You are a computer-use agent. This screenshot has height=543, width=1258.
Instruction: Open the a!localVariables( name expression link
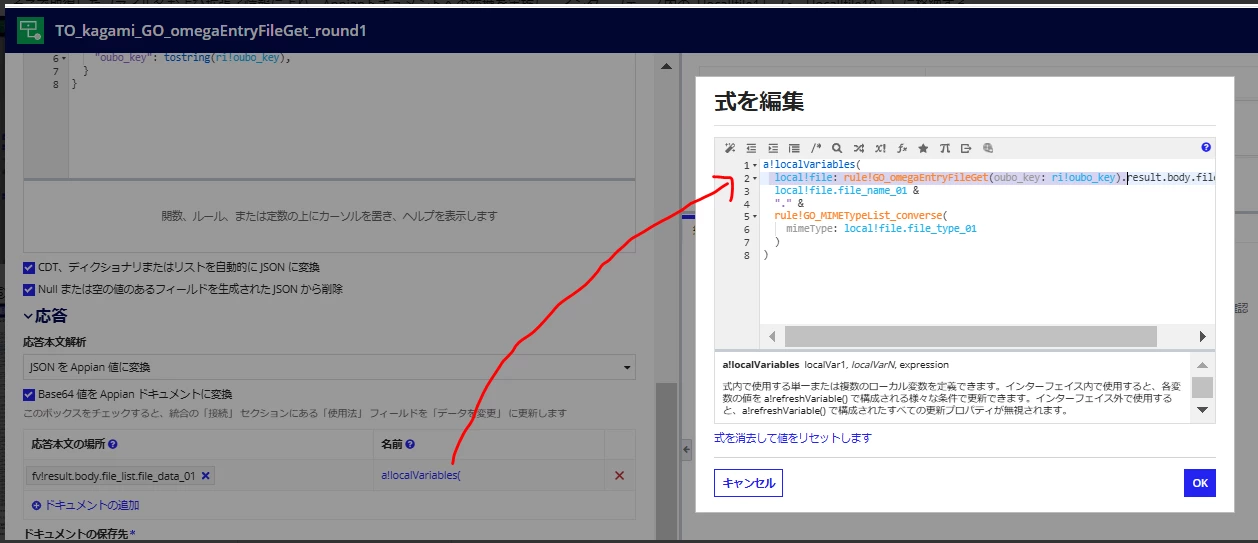pos(421,476)
